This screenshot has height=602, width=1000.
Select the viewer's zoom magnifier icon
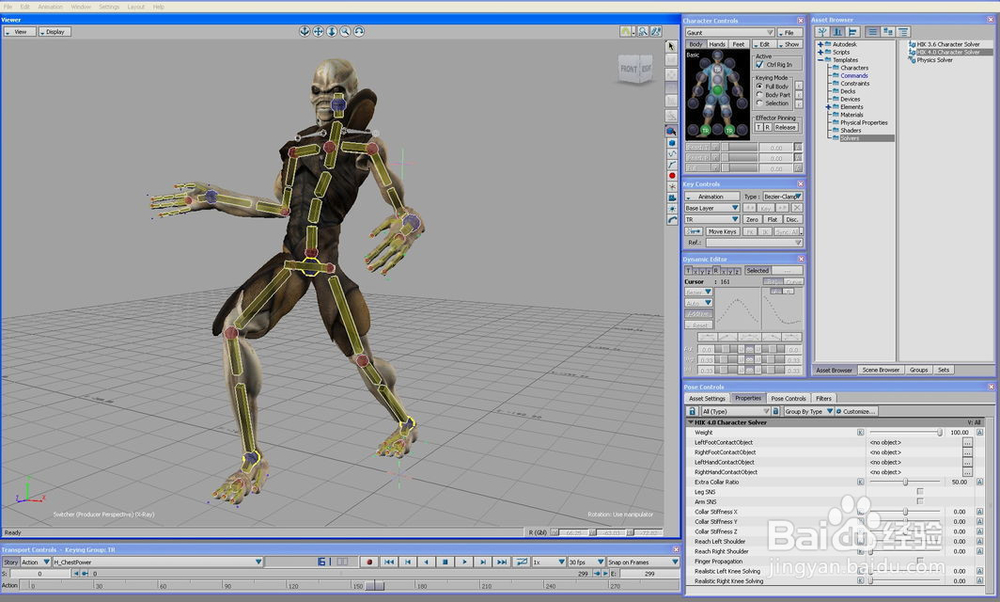pyautogui.click(x=345, y=31)
